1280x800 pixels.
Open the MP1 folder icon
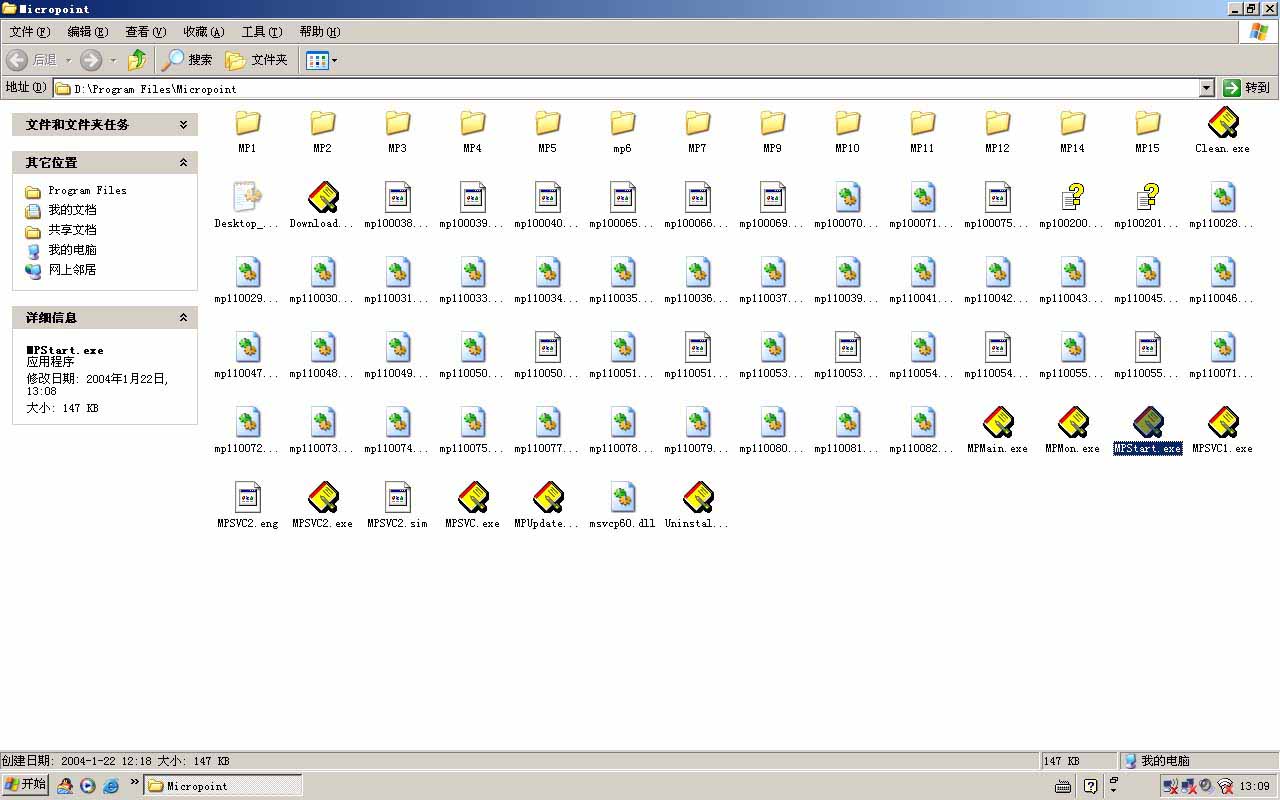(247, 123)
